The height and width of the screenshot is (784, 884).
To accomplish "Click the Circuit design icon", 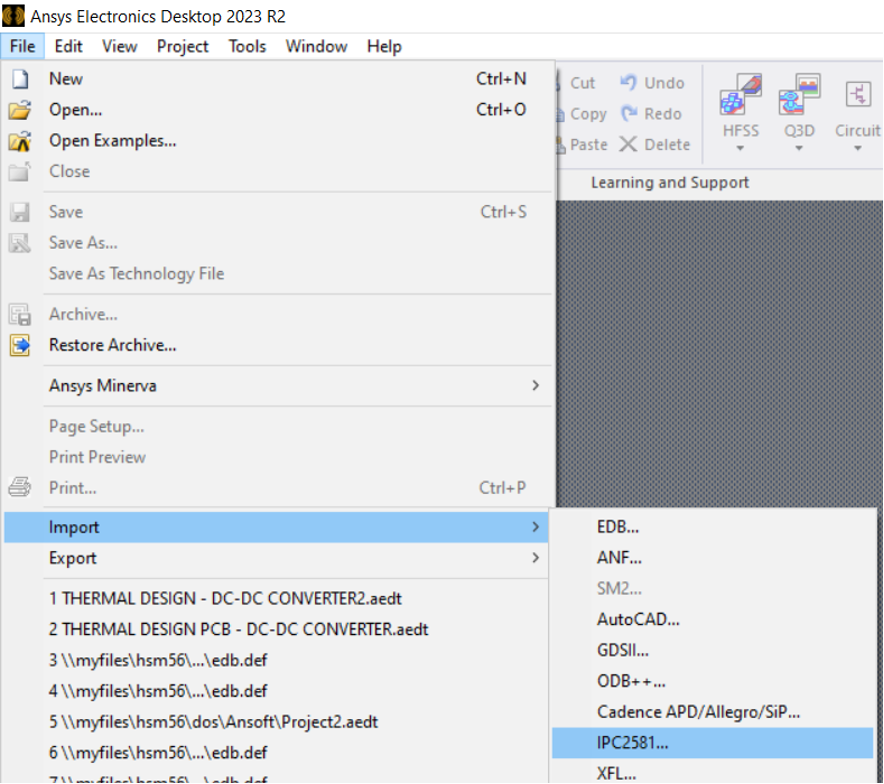I will click(x=857, y=95).
